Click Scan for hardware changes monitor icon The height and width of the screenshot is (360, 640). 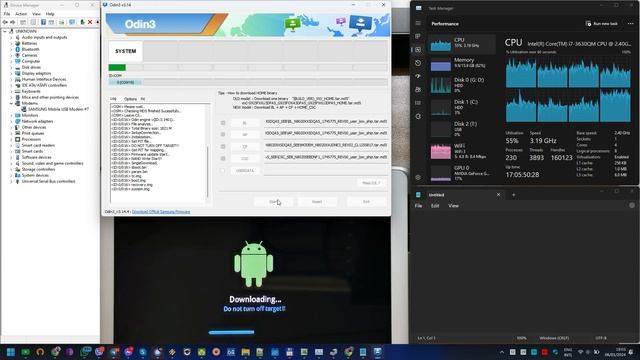click(72, 22)
